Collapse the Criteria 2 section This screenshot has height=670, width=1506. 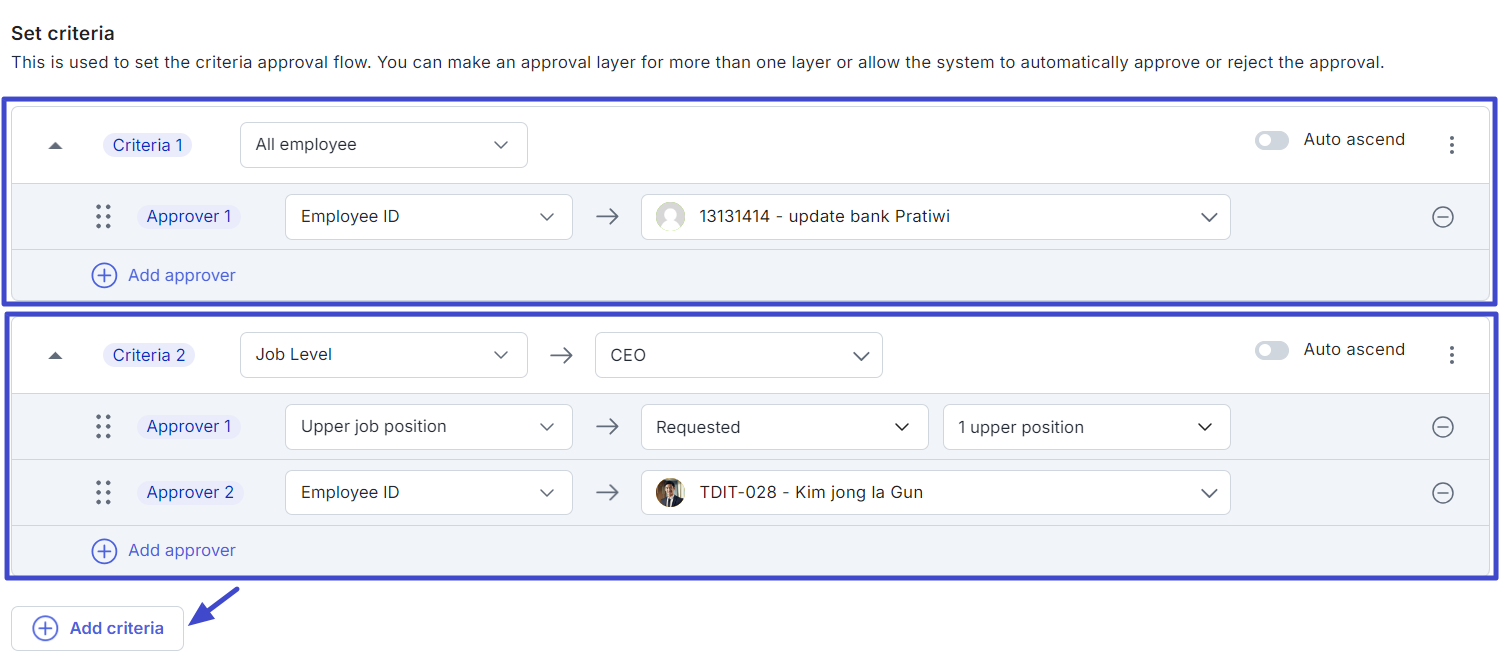[55, 355]
